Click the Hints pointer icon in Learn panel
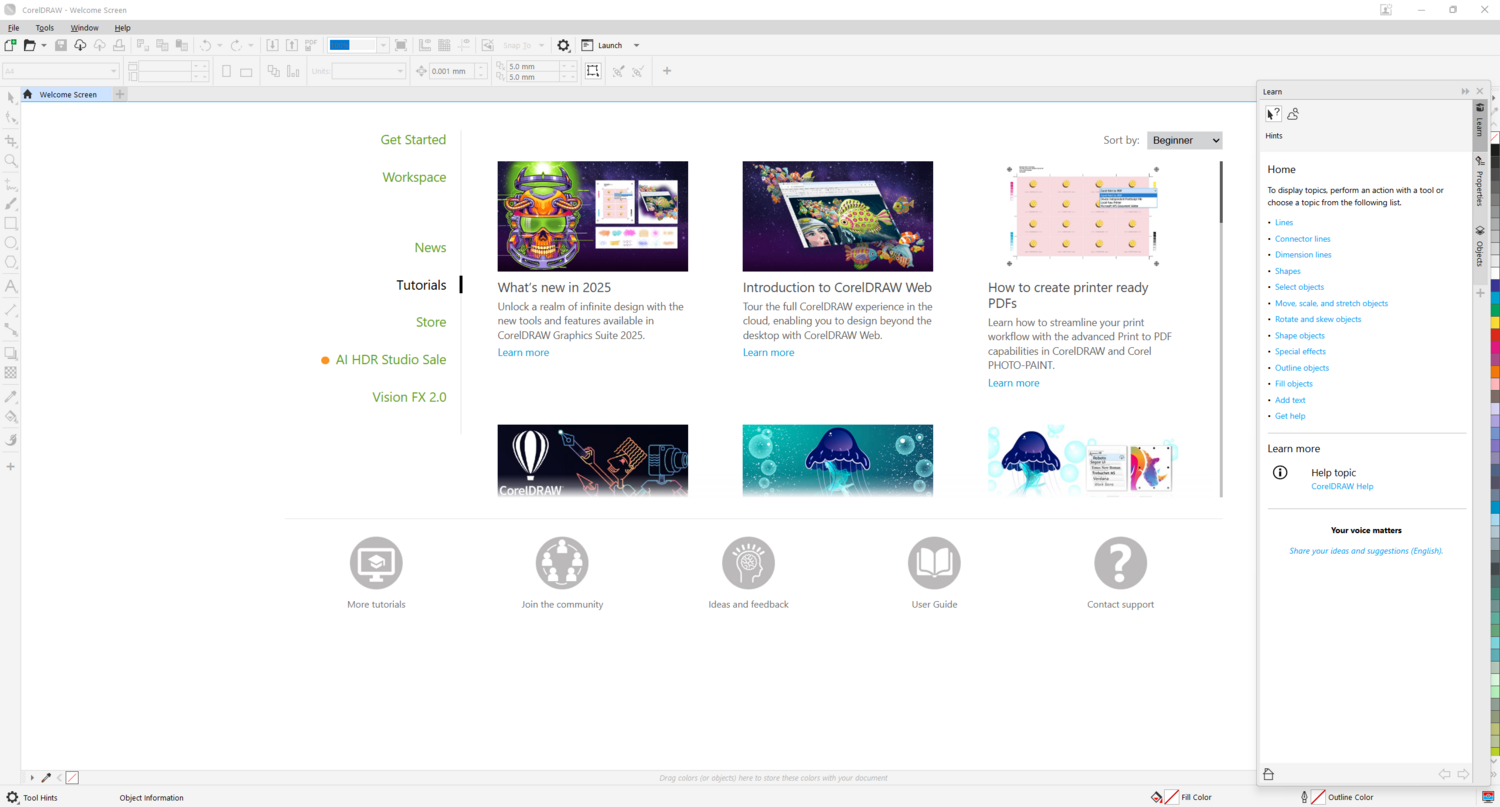The width and height of the screenshot is (1500, 807). point(1273,114)
